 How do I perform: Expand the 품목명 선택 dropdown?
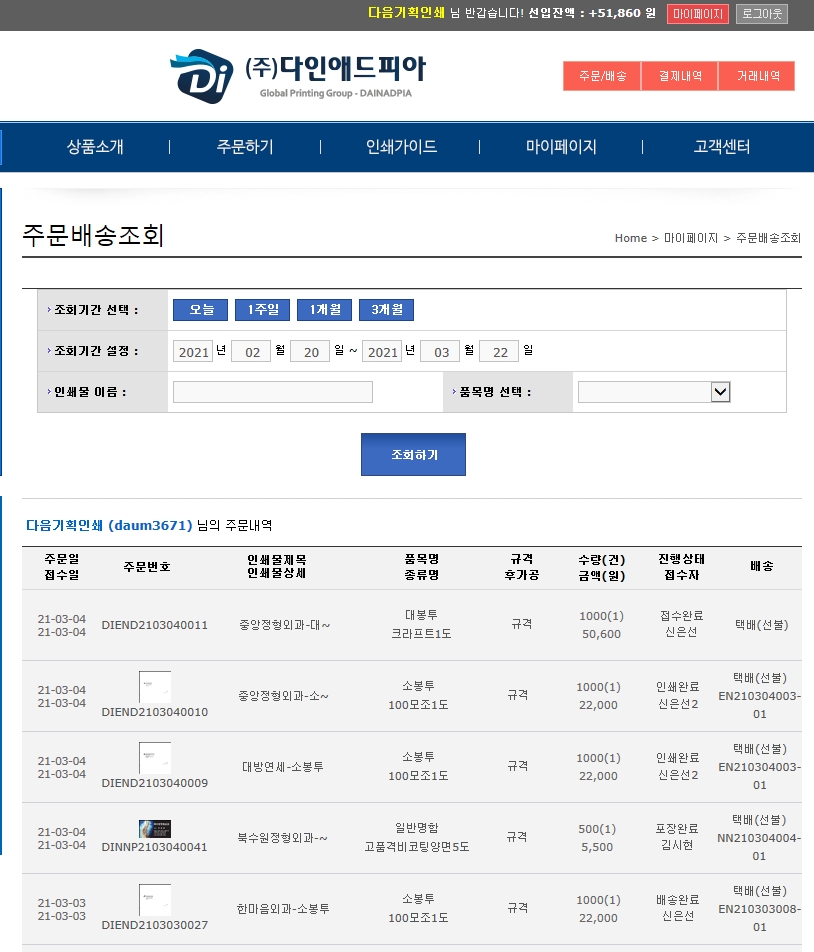point(655,392)
